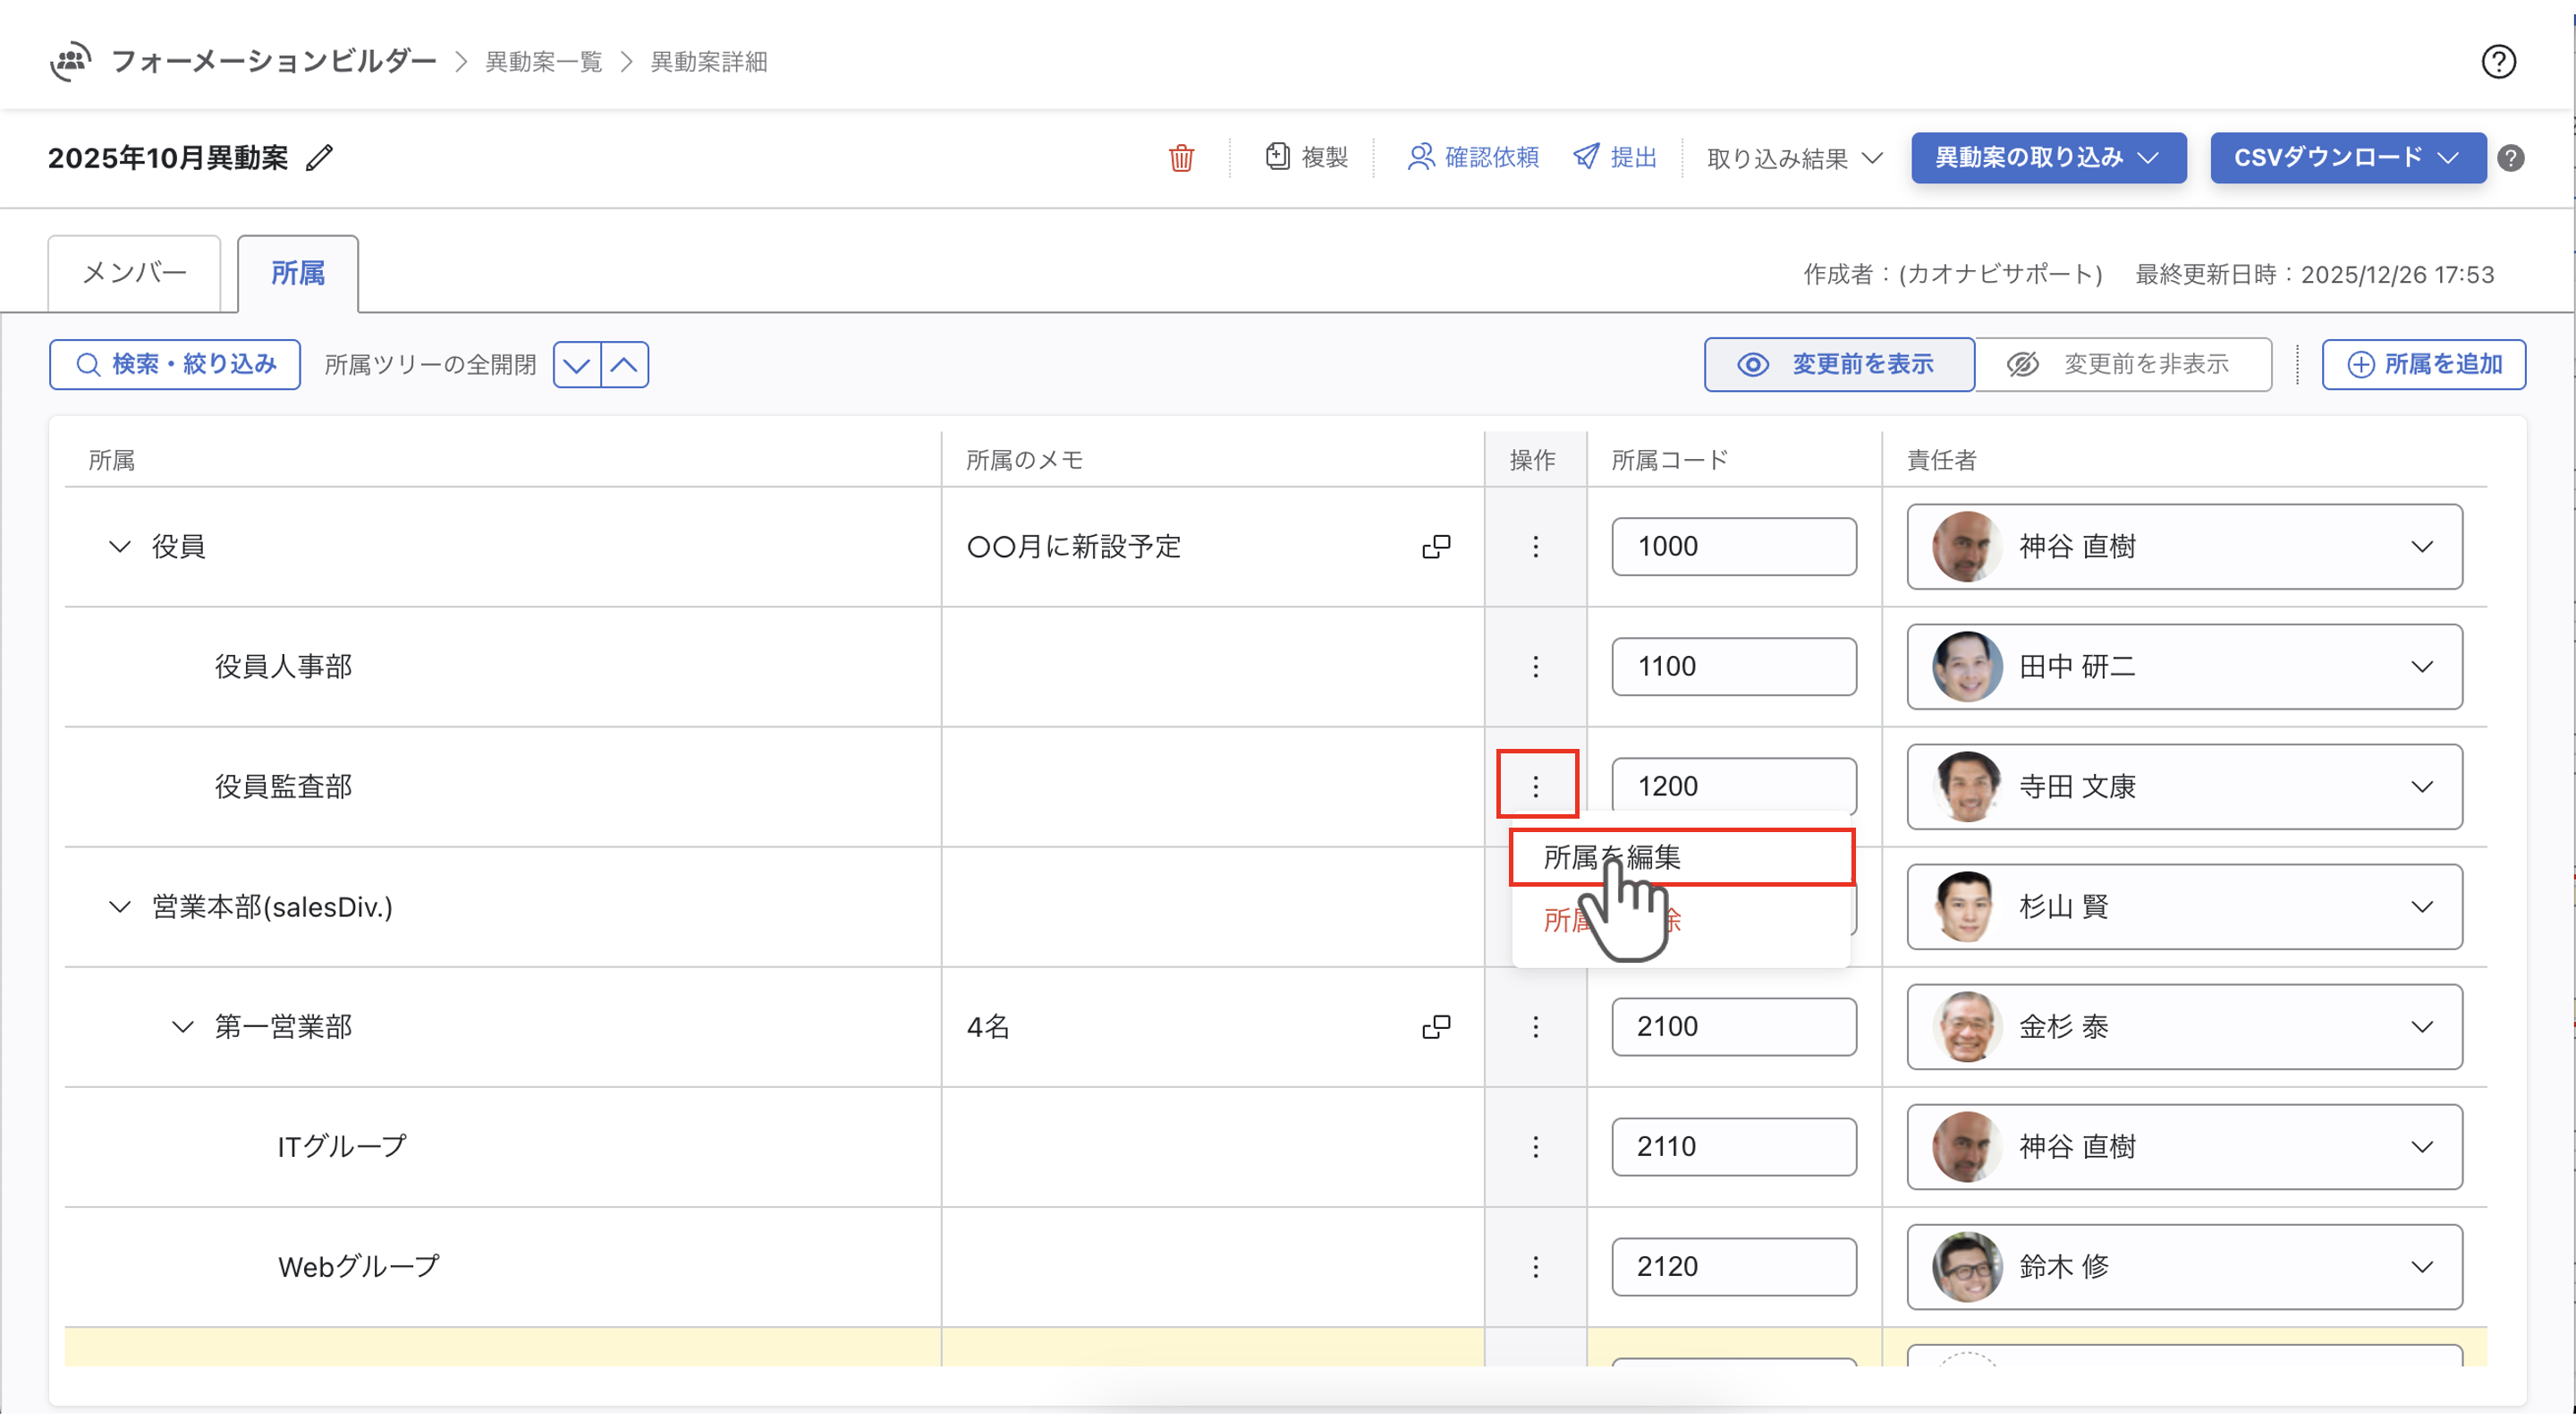Enable 変更前を表示 eye toggle
2576x1428 pixels.
click(x=1838, y=365)
